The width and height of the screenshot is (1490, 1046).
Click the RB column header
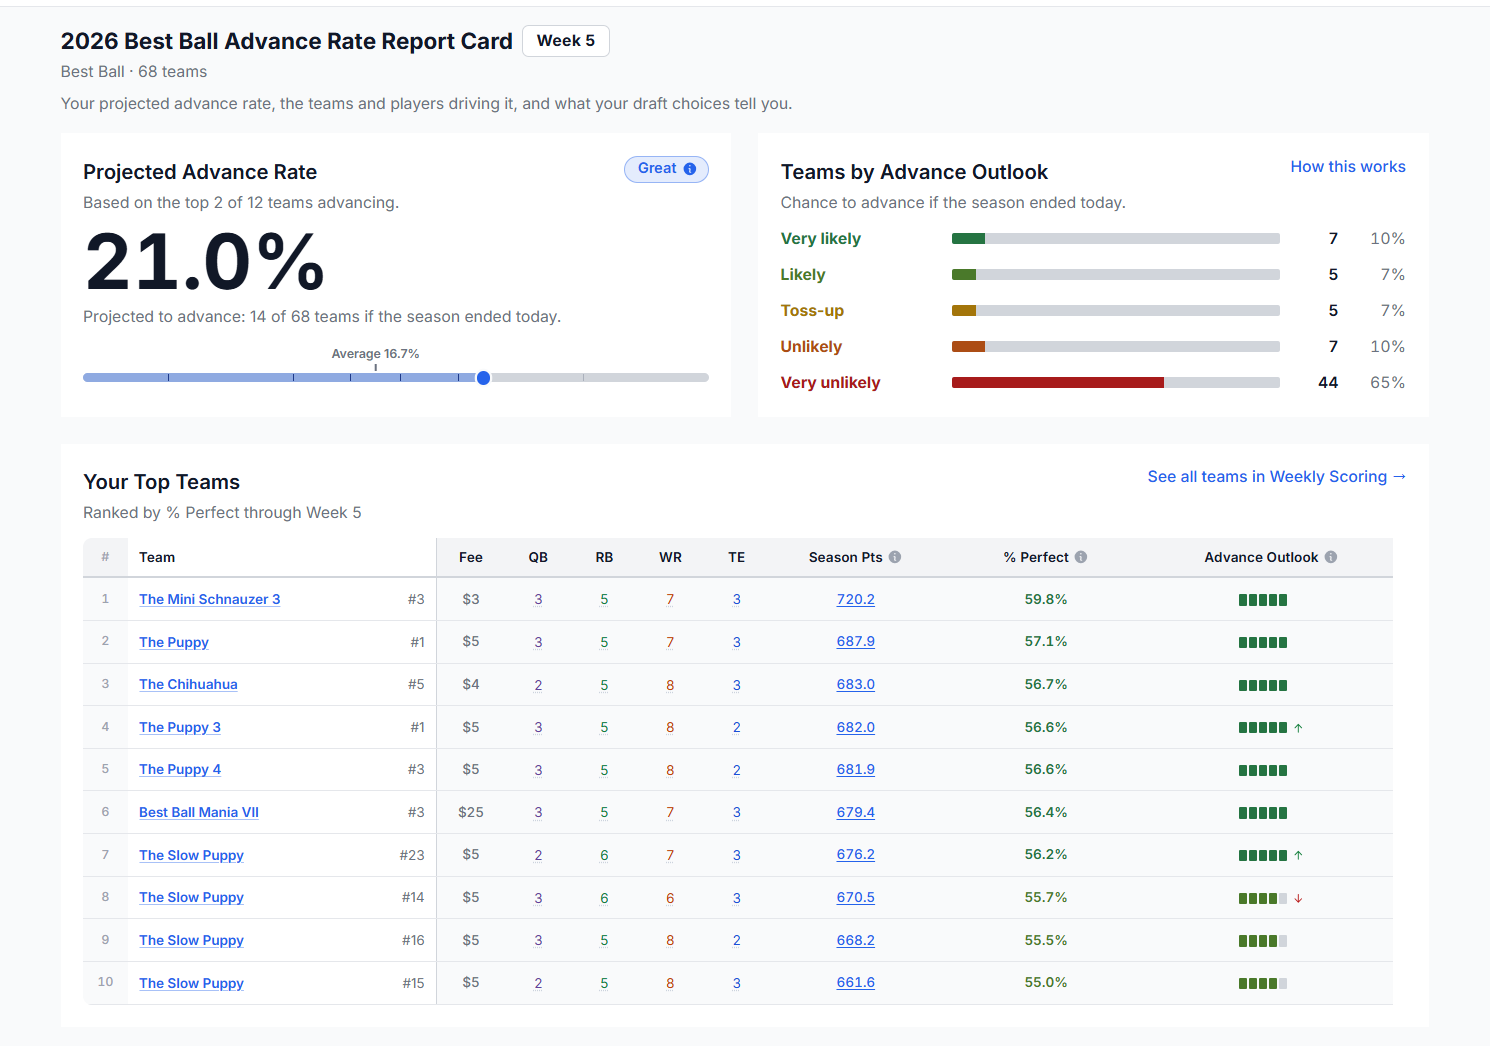pos(604,557)
